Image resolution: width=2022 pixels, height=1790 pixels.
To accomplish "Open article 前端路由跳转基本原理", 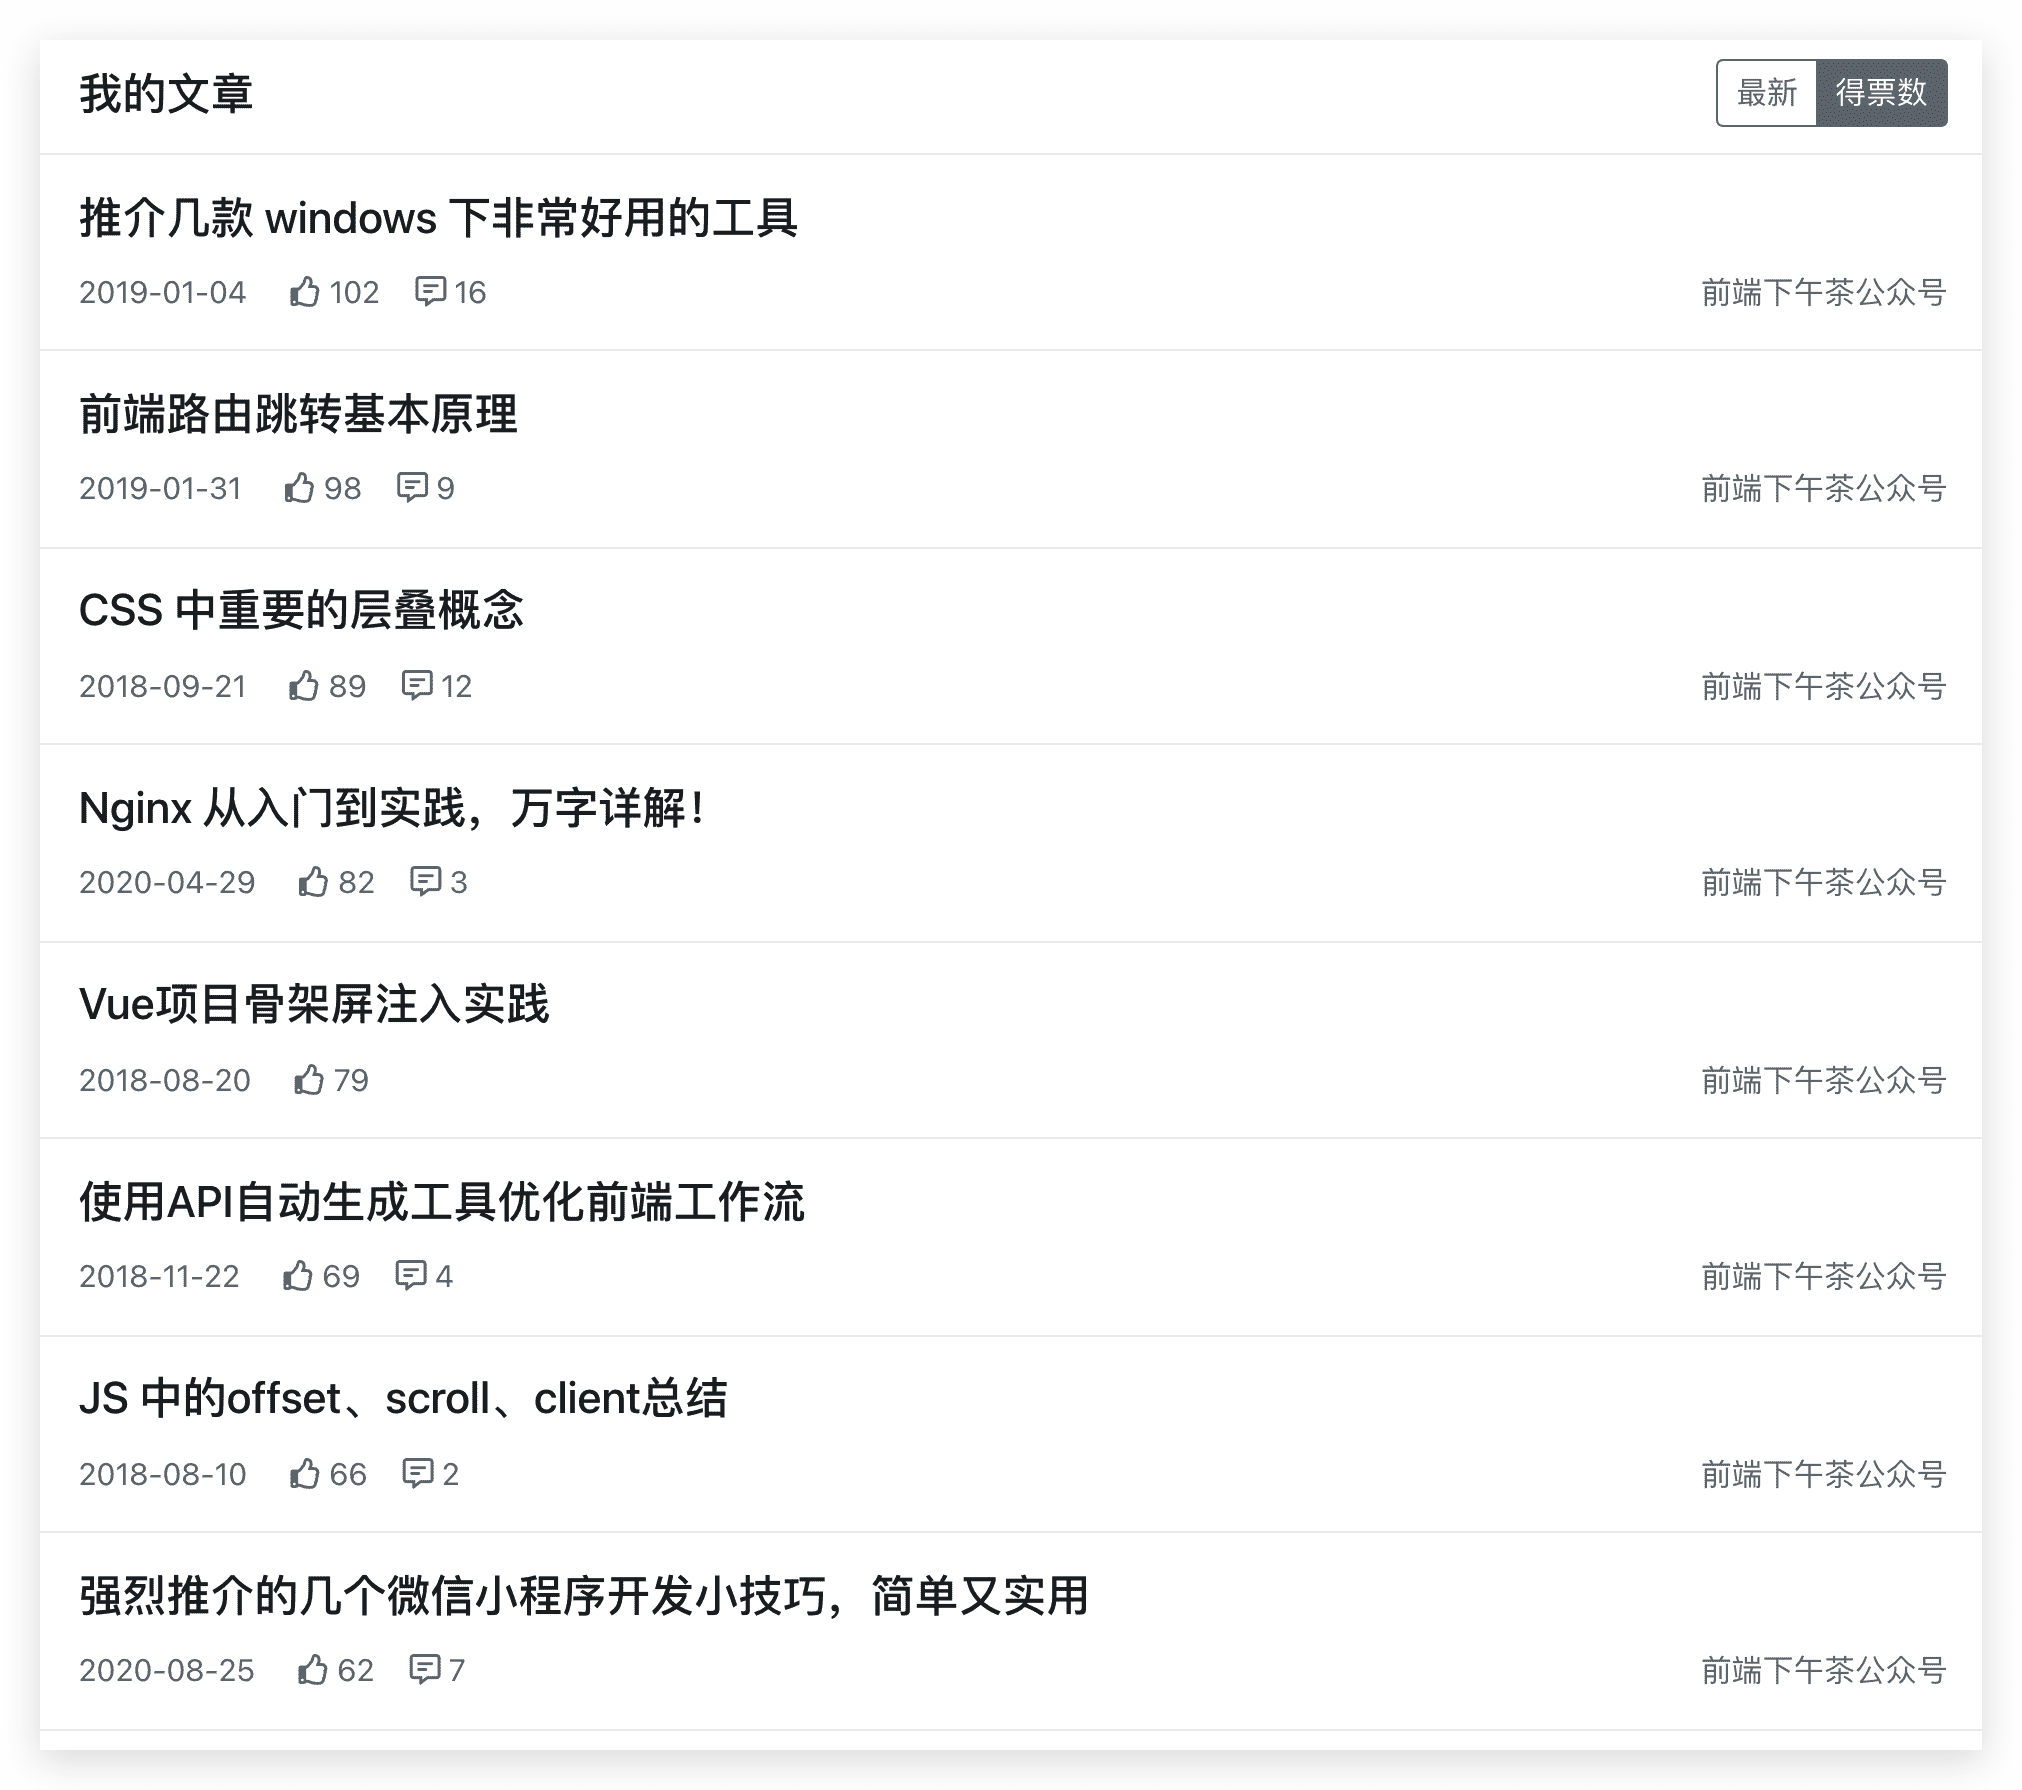I will point(298,414).
